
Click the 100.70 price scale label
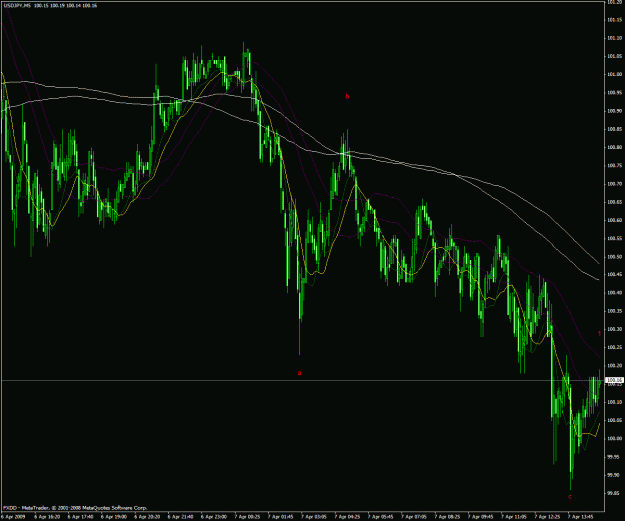tap(614, 184)
